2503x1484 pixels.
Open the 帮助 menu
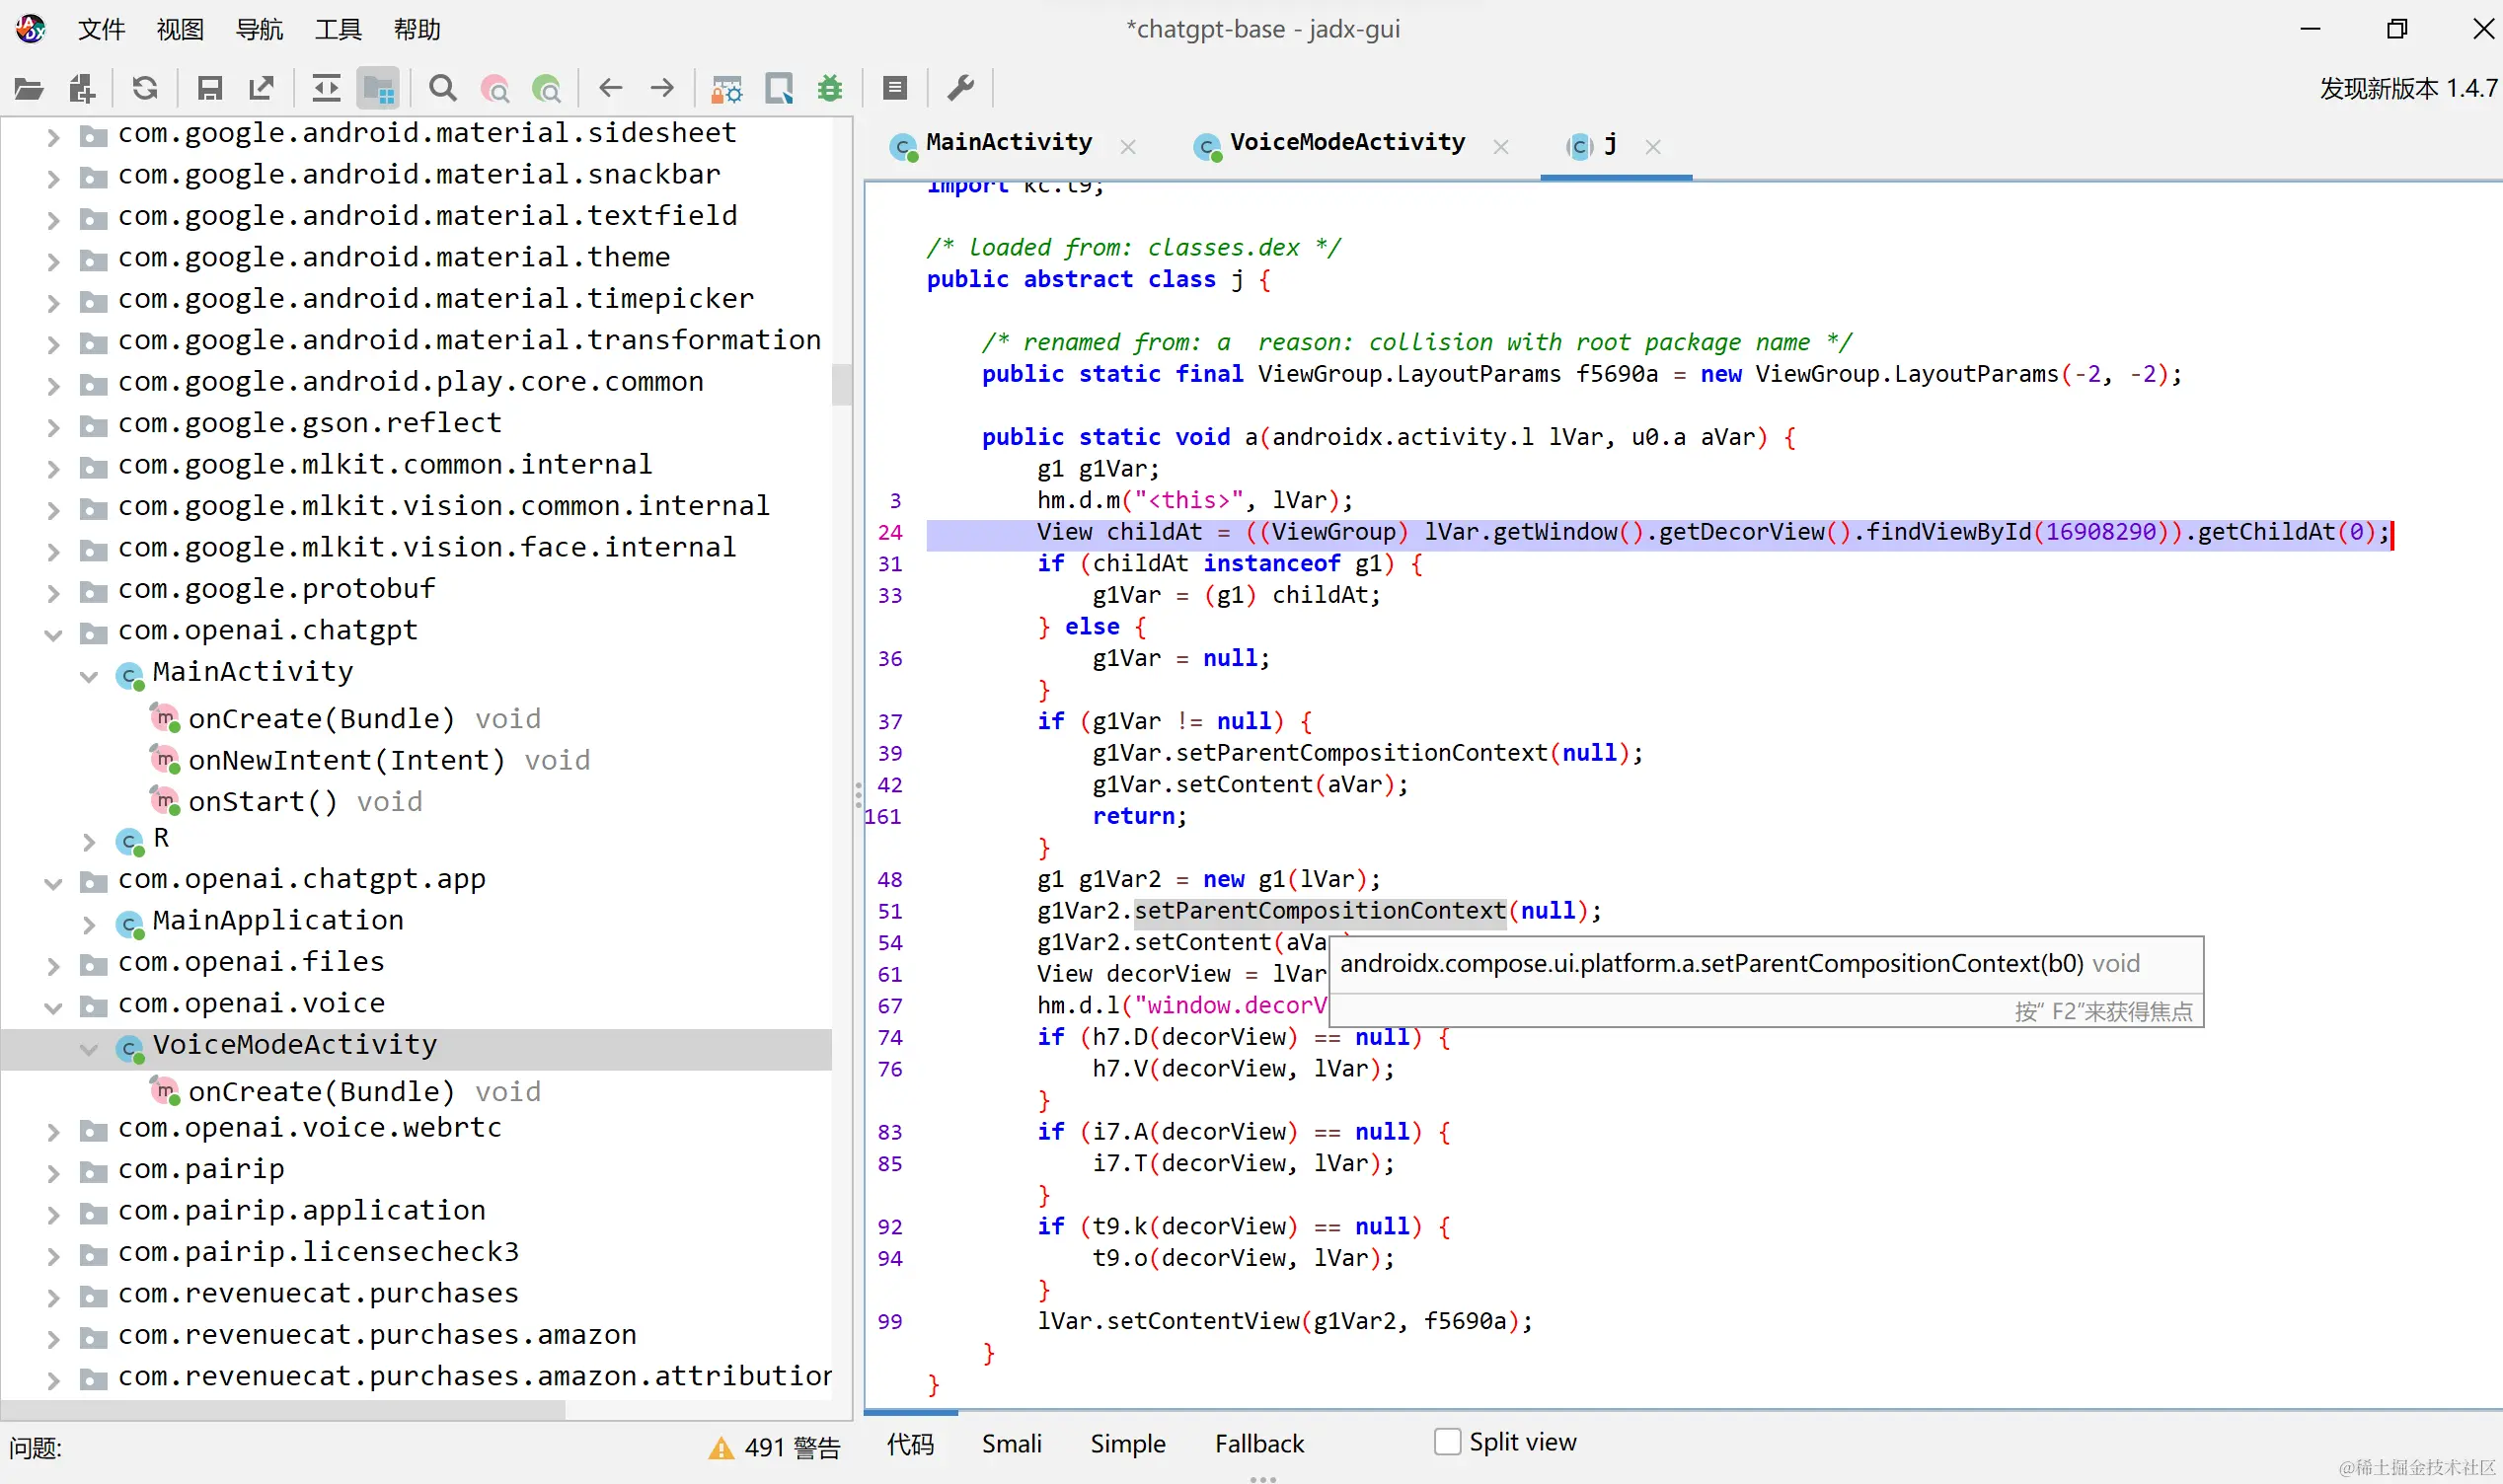click(x=417, y=29)
